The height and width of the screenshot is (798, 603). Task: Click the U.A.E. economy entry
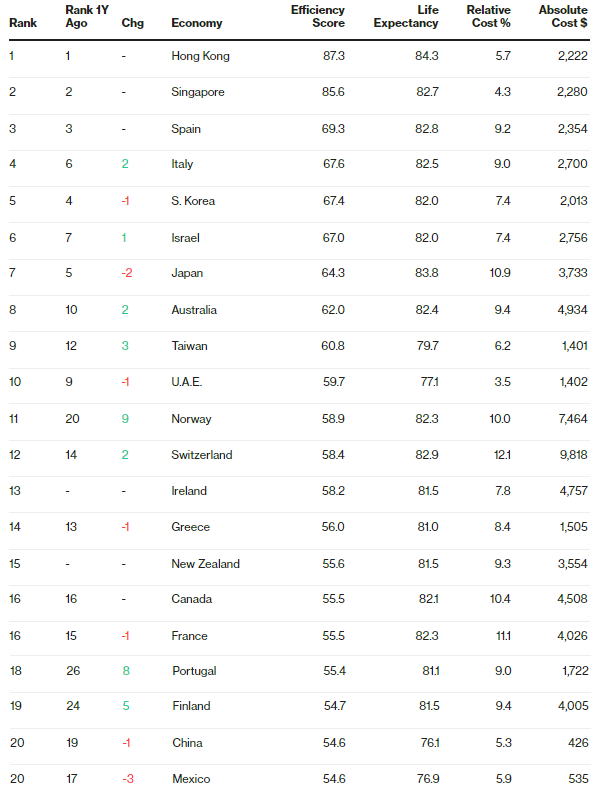[186, 382]
